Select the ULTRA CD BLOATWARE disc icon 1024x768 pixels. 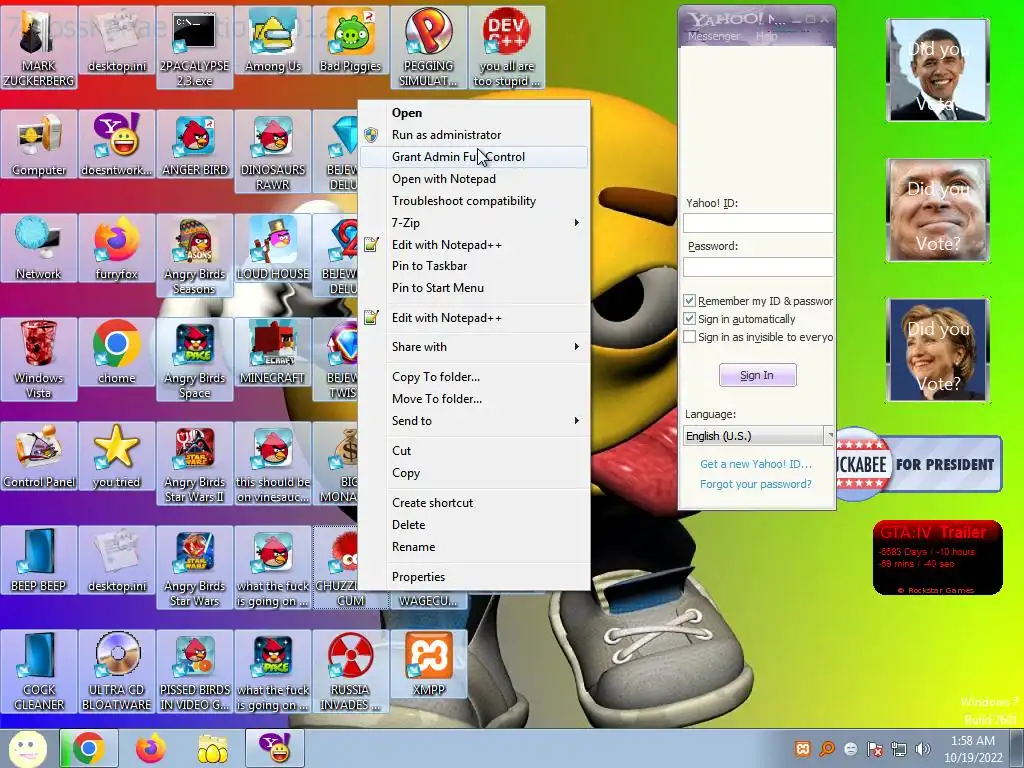pyautogui.click(x=116, y=671)
